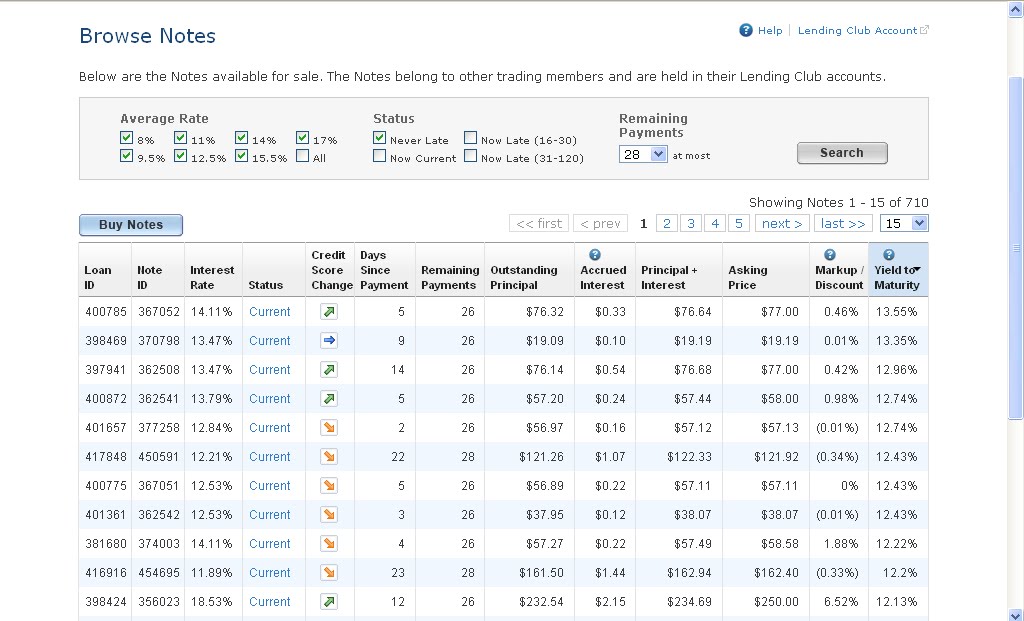Viewport: 1024px width, 621px height.
Task: Click the credit score up arrow for loan 398424
Action: coord(329,601)
